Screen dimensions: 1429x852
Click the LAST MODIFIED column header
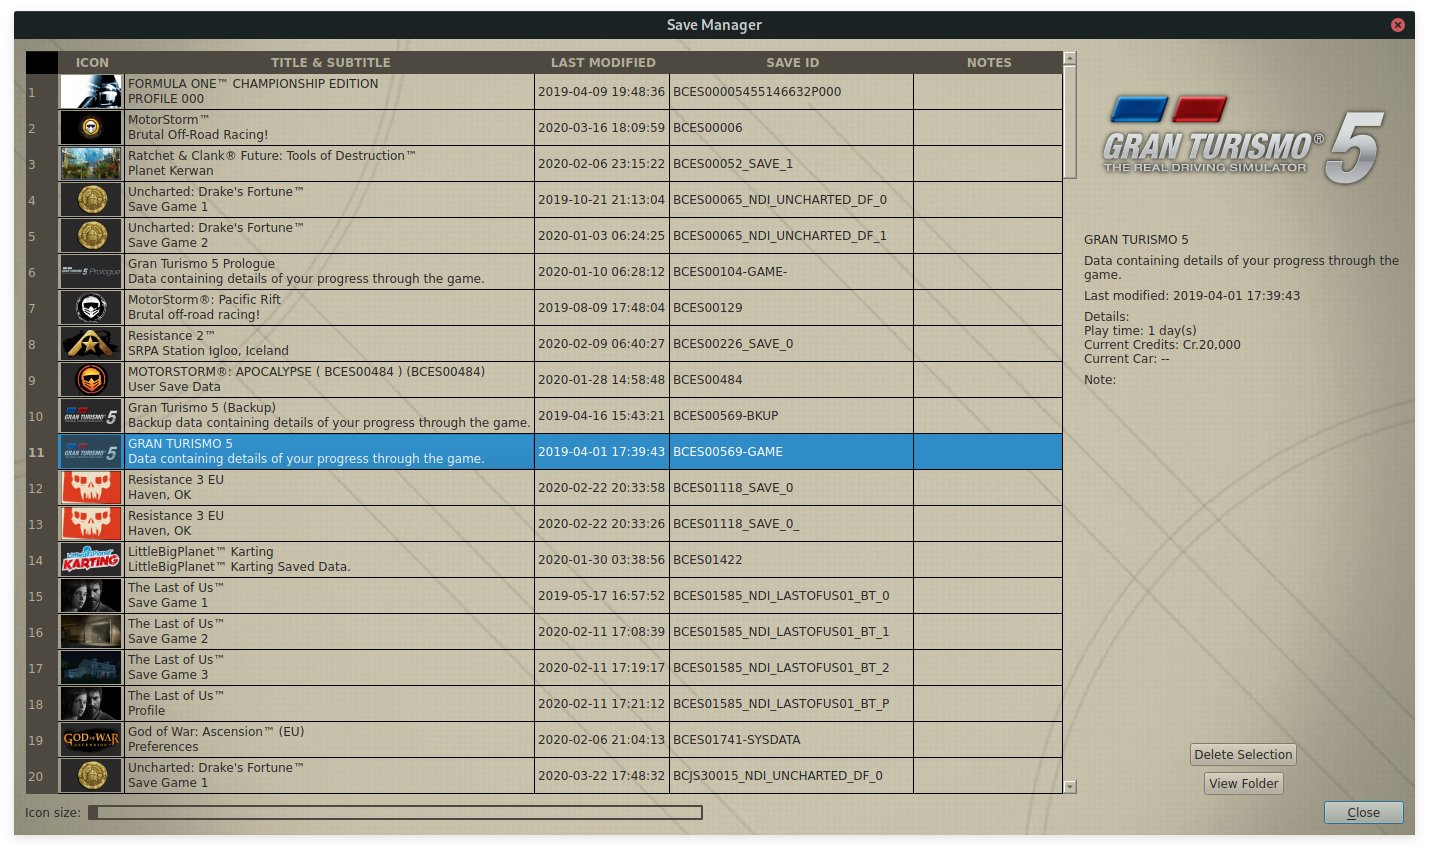click(x=602, y=62)
